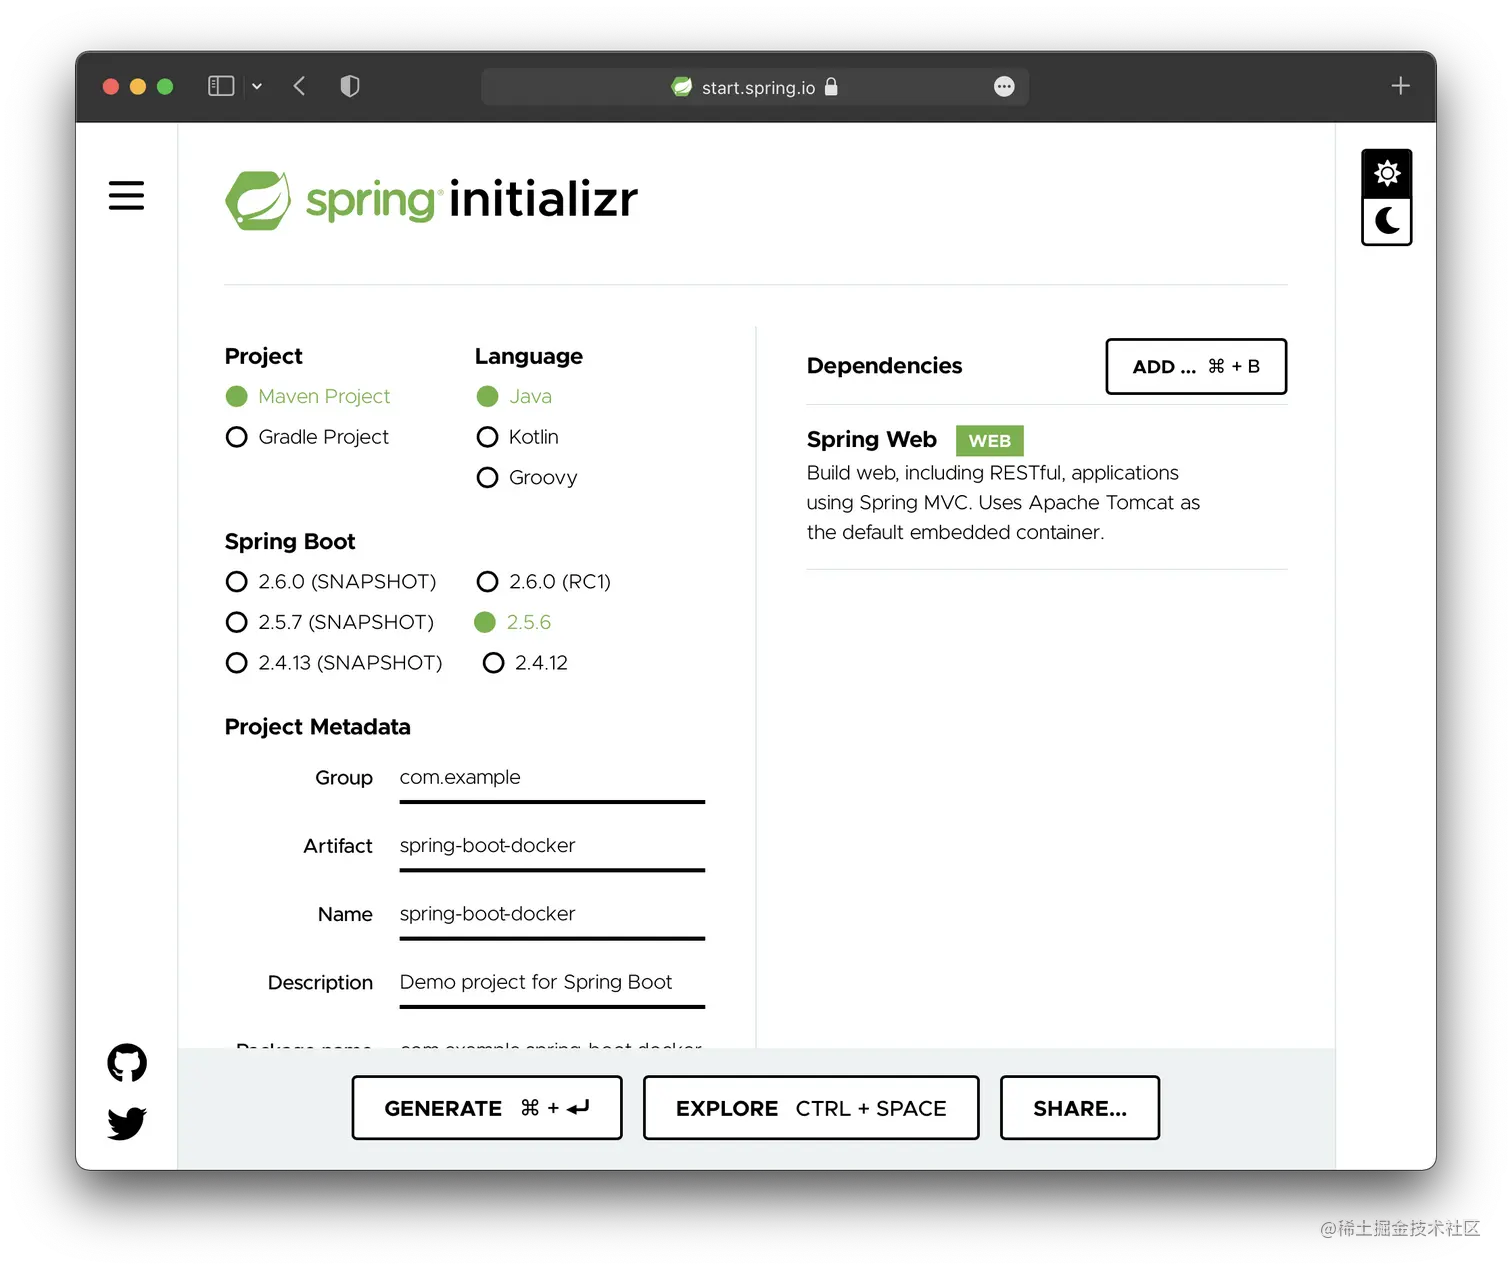Select Spring Boot 2.6.0 (RC1)
Image resolution: width=1512 pixels, height=1270 pixels.
tap(544, 581)
